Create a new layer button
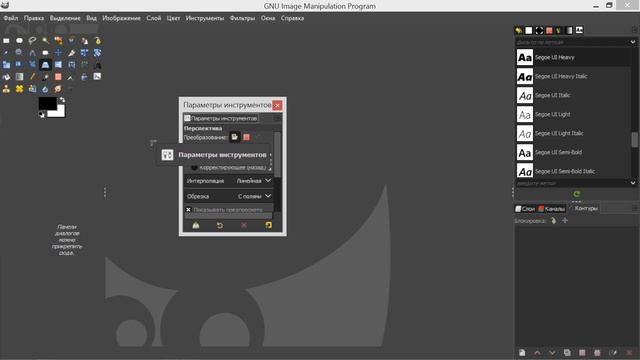The image size is (640, 360). [522, 353]
